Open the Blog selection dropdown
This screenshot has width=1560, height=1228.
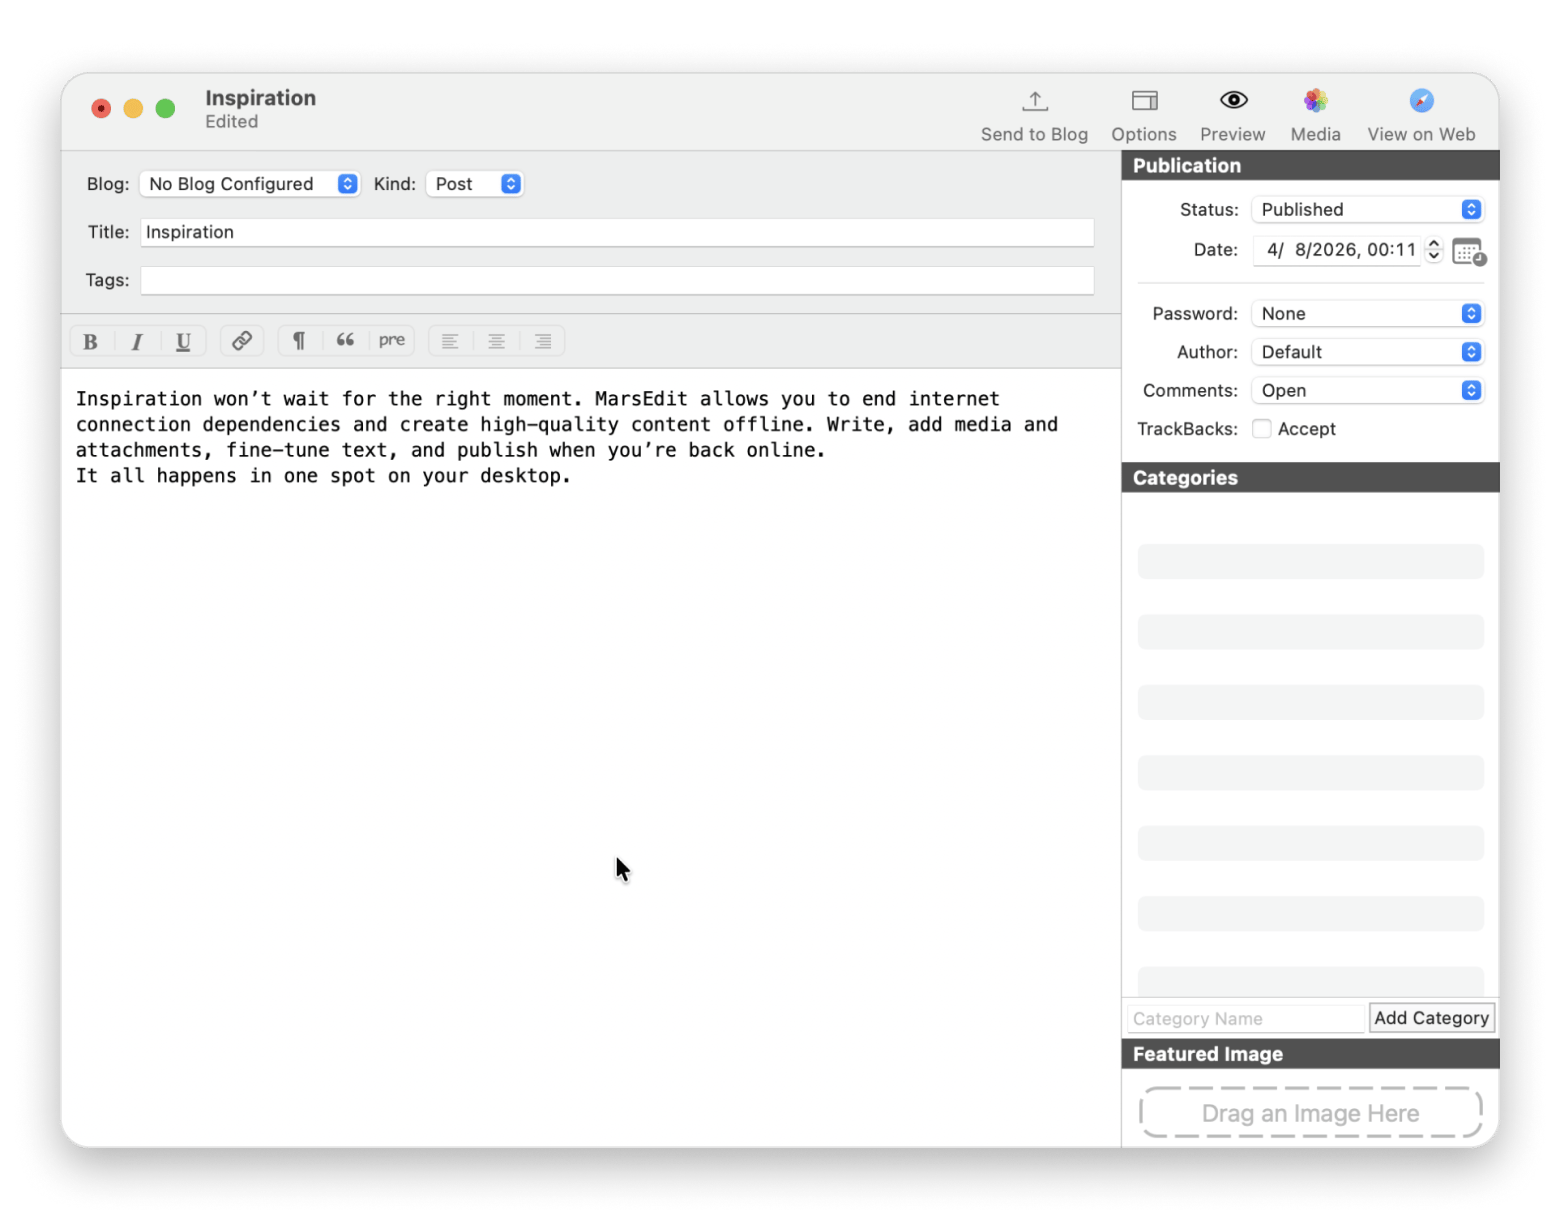click(x=249, y=184)
